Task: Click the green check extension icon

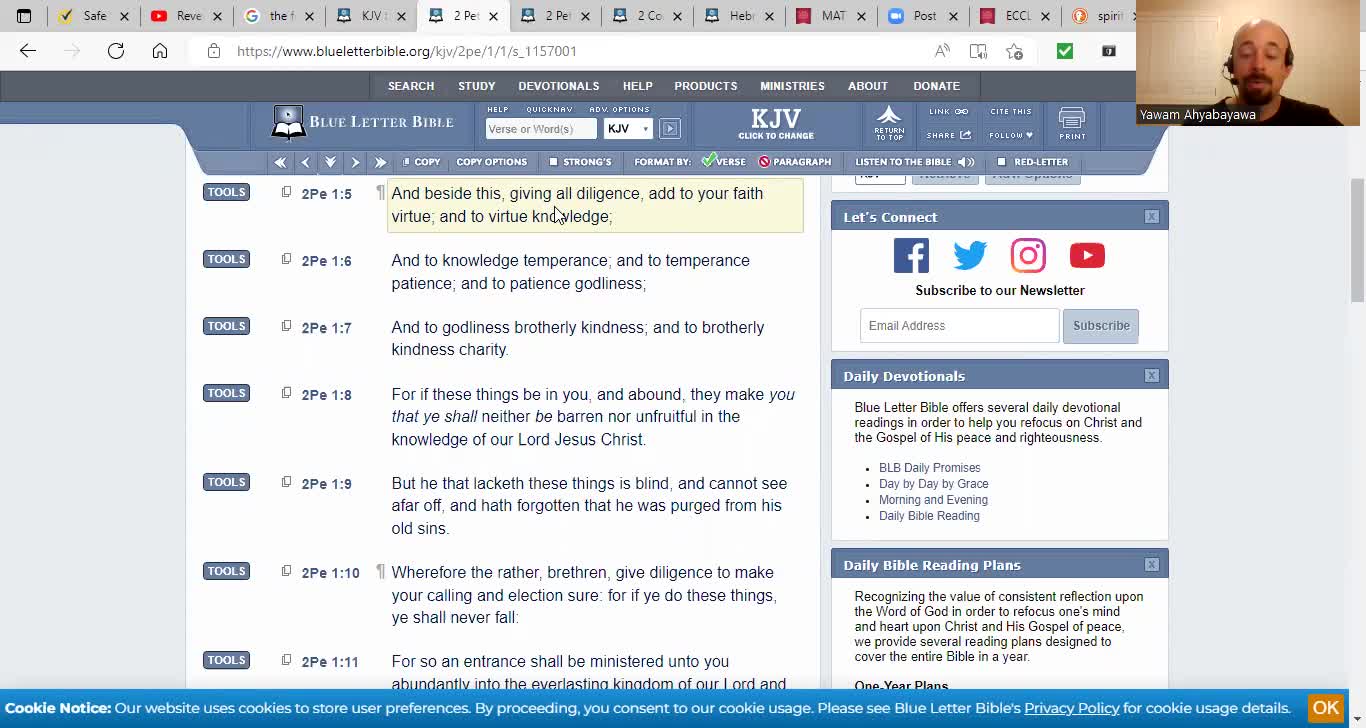Action: pyautogui.click(x=1065, y=51)
